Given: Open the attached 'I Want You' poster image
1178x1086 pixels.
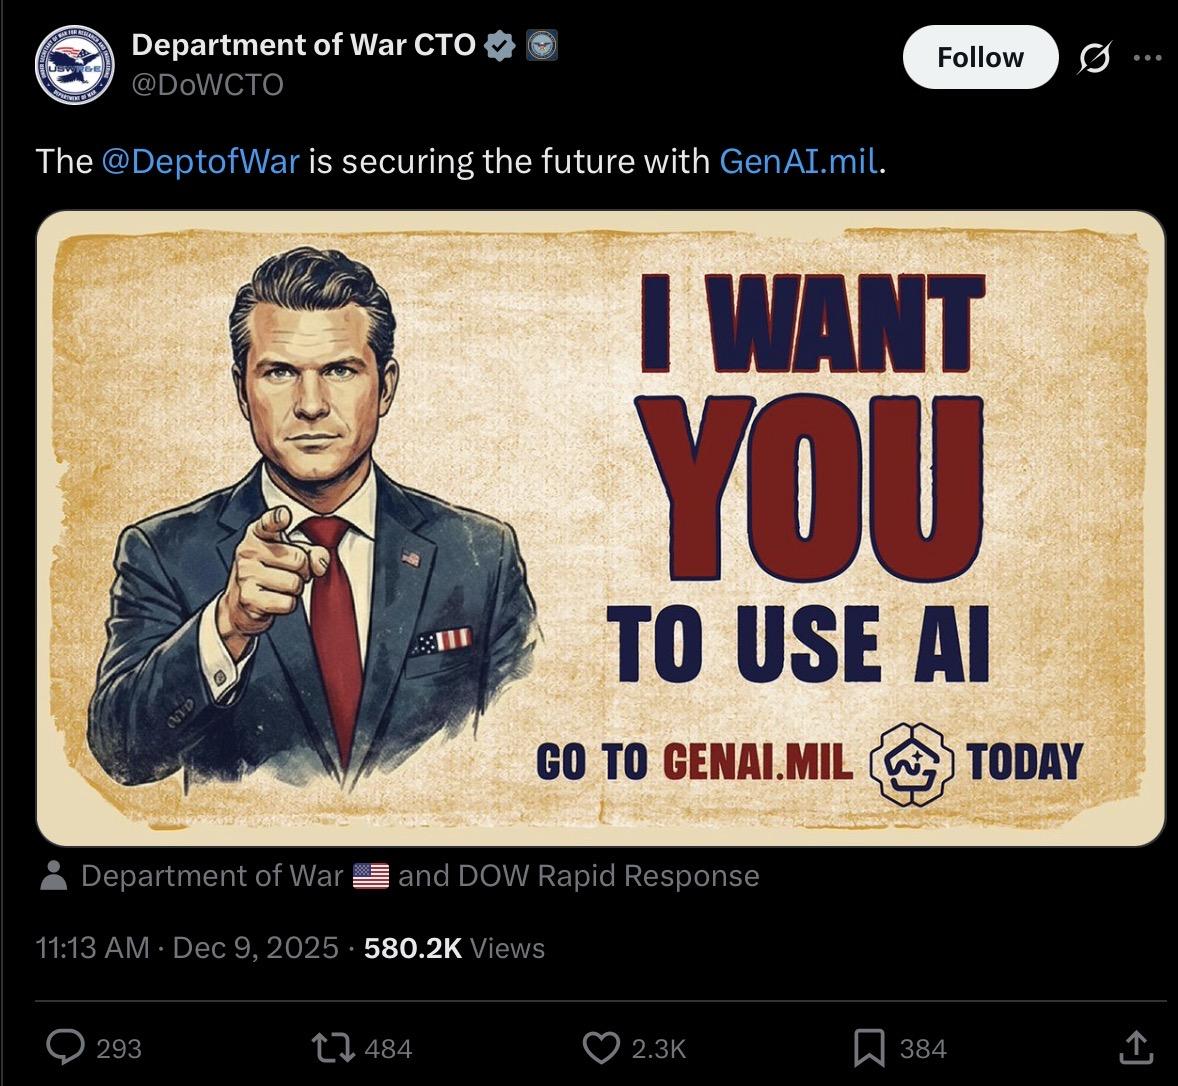Looking at the screenshot, I should tap(600, 528).
